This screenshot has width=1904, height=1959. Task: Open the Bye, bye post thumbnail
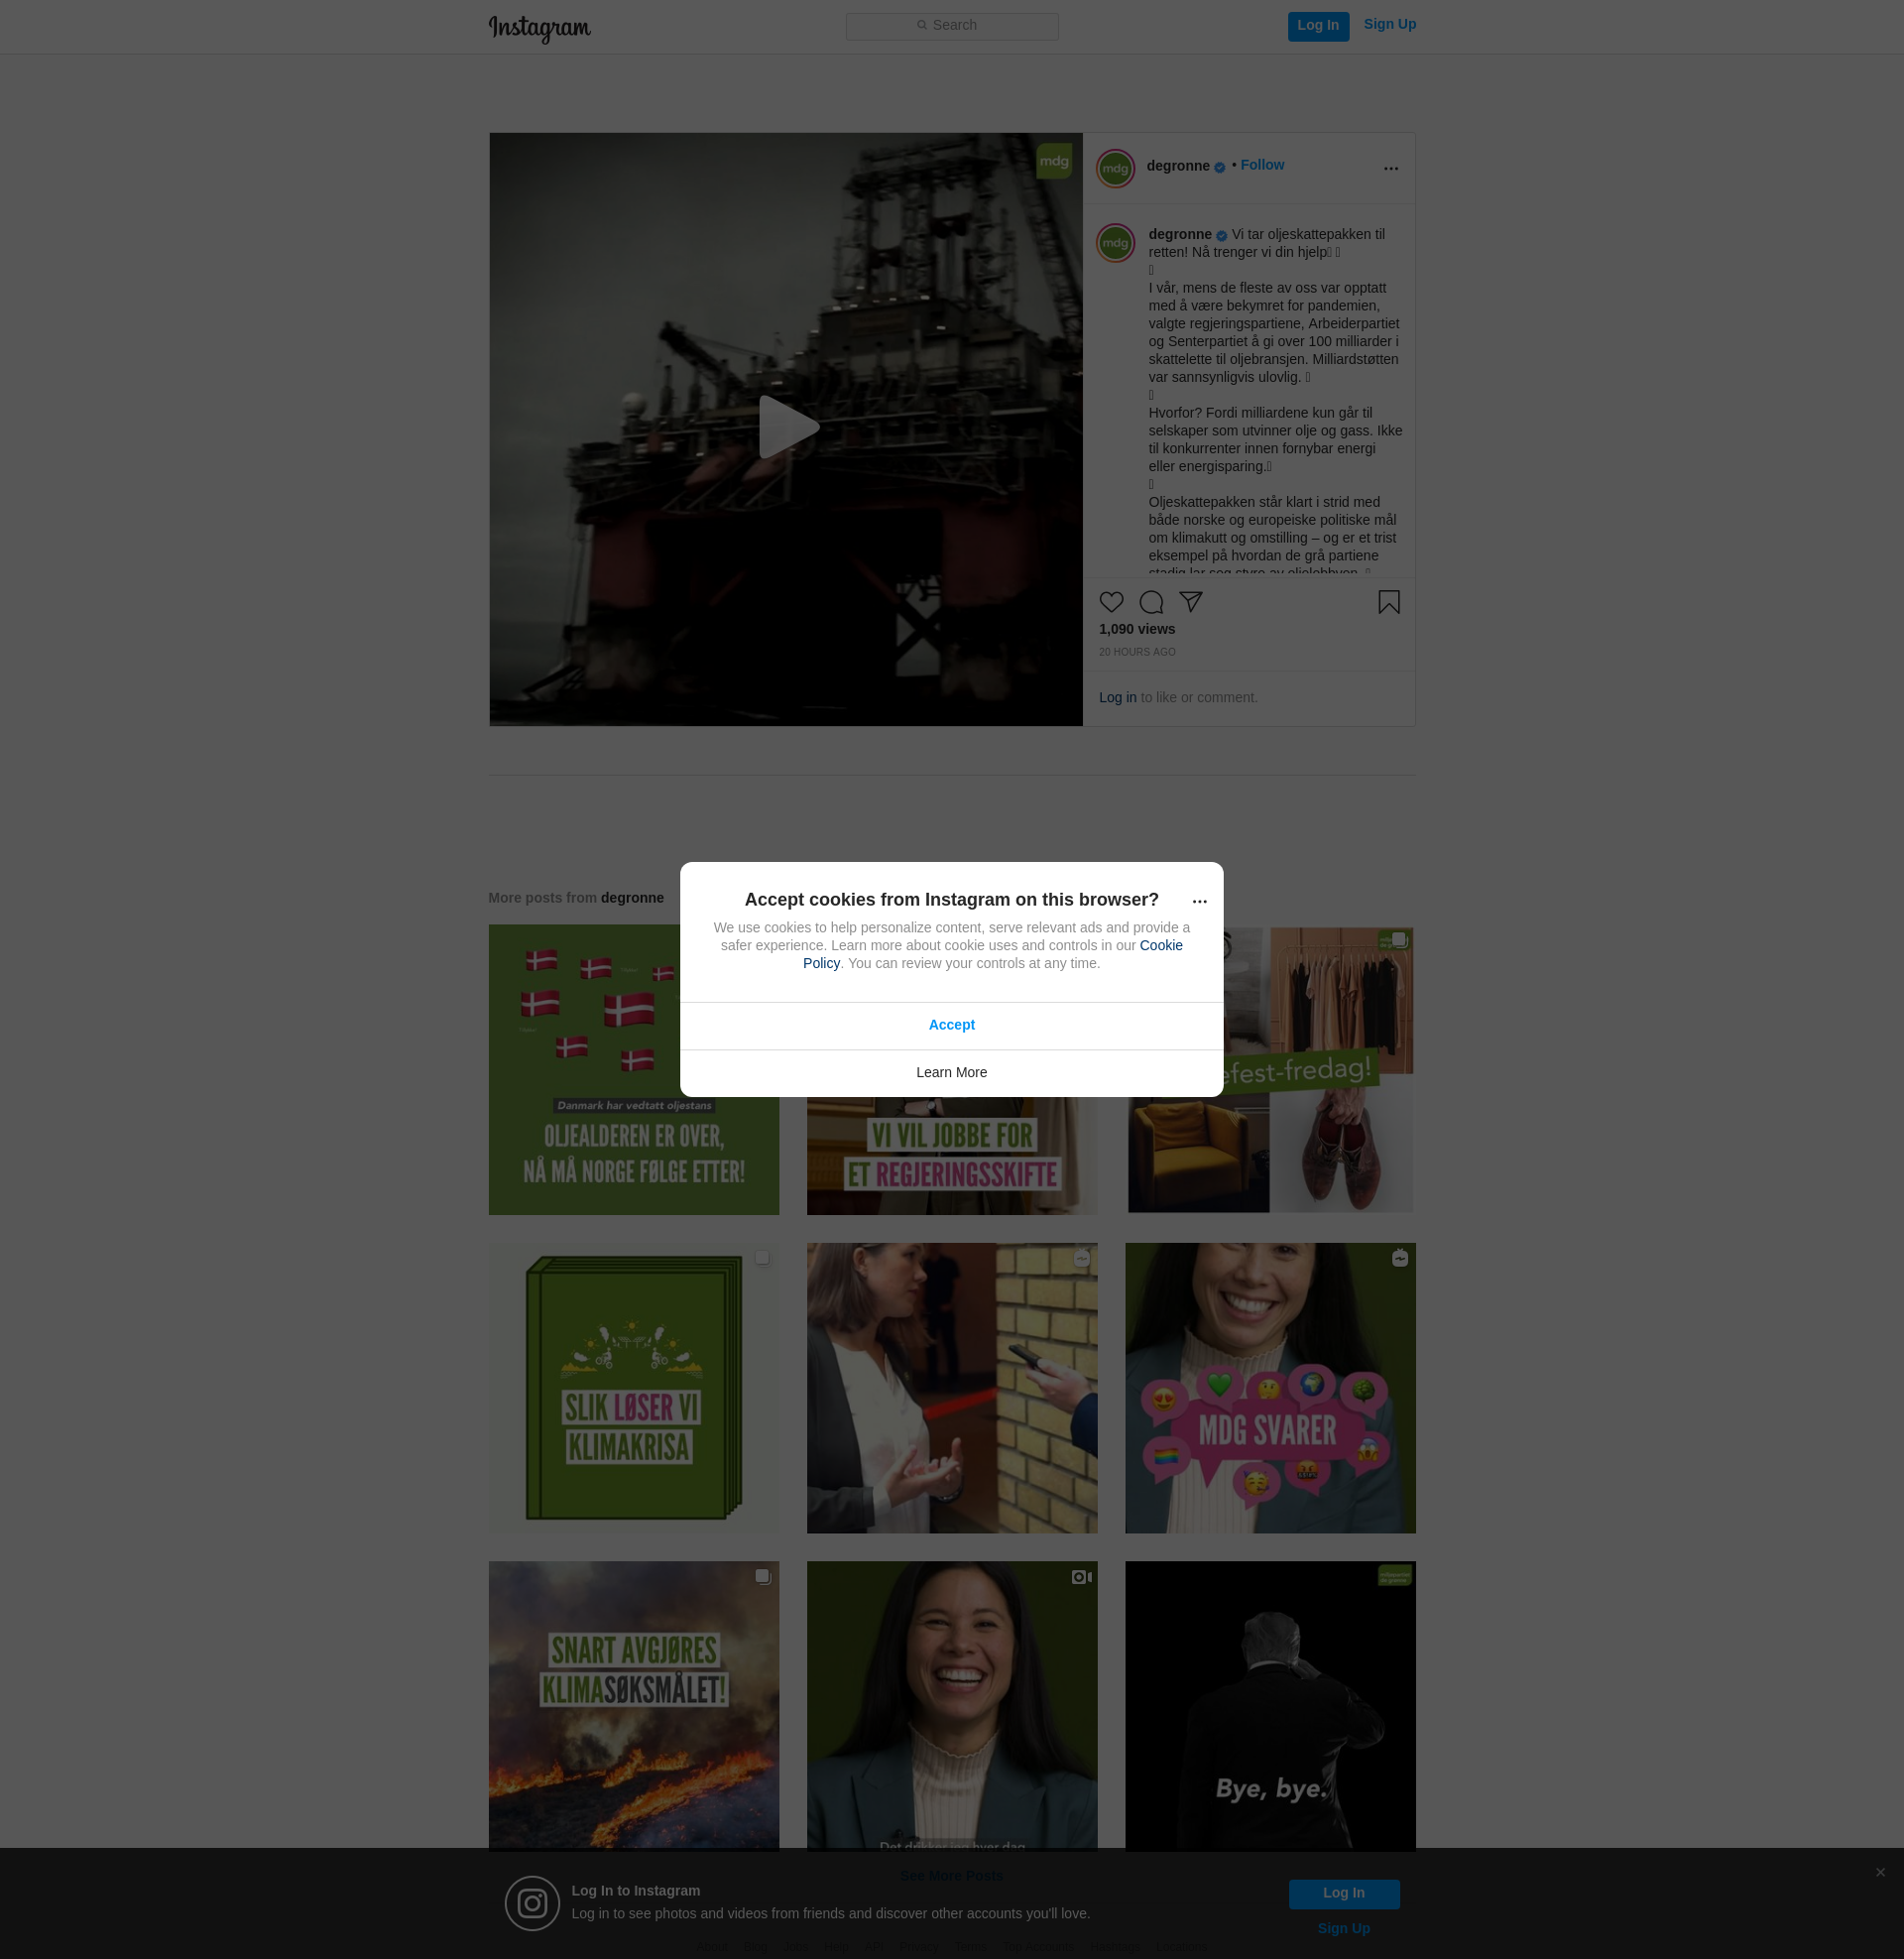click(1270, 1706)
